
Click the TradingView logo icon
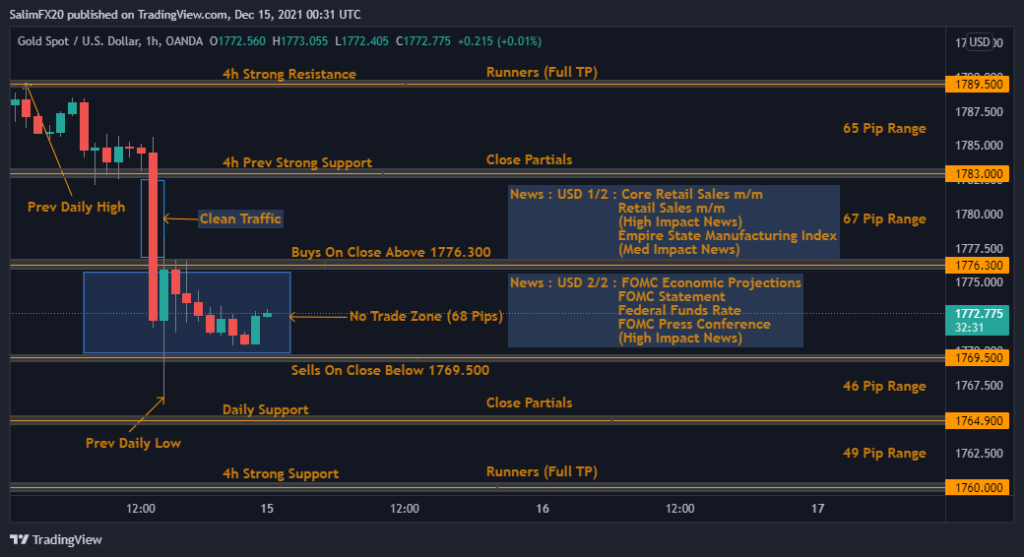click(20, 540)
